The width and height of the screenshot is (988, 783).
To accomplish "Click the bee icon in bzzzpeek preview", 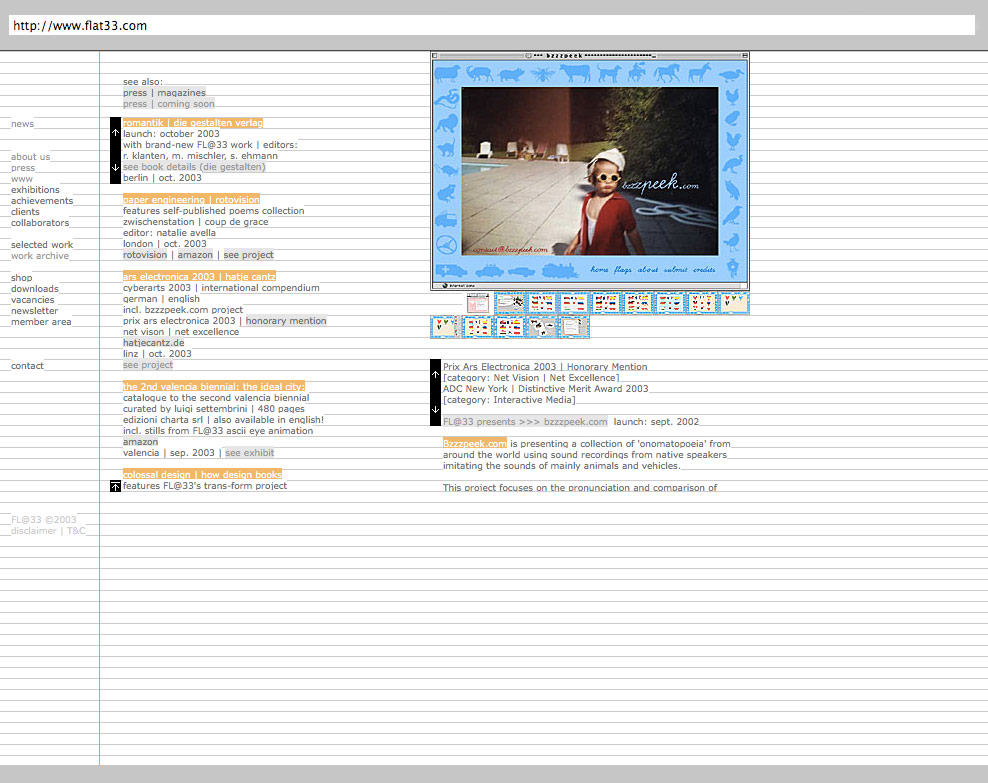I will pyautogui.click(x=542, y=74).
